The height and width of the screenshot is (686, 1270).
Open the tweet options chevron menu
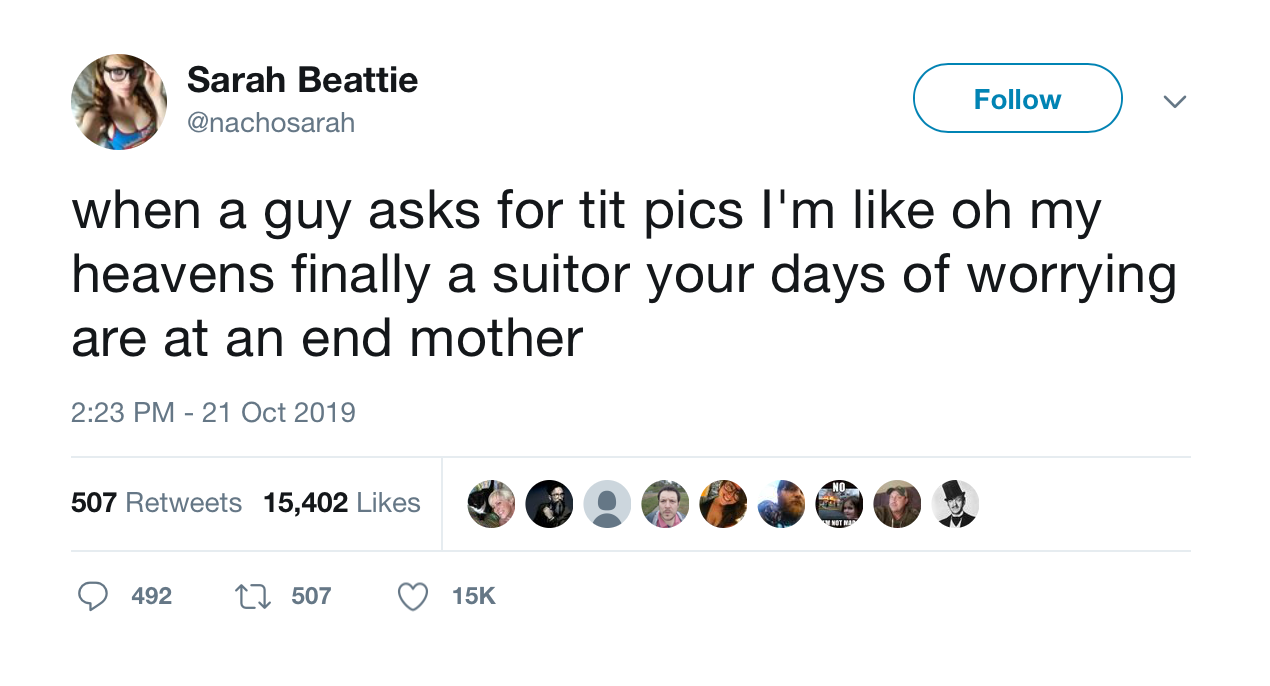[1175, 101]
